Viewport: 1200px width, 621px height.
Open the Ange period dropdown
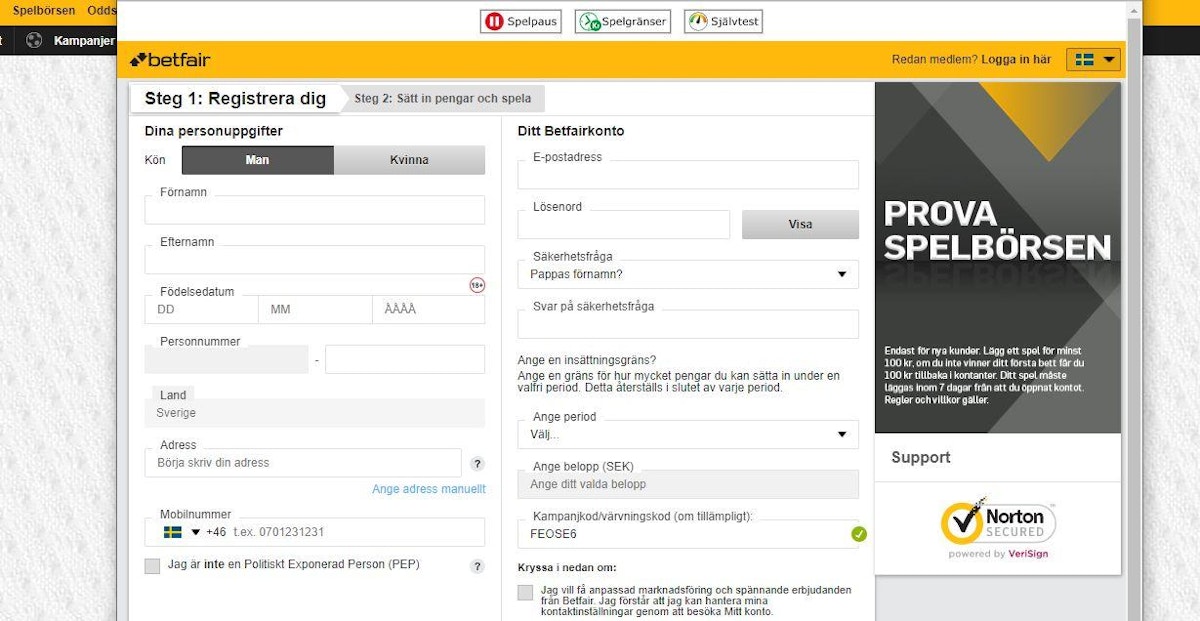coord(688,435)
